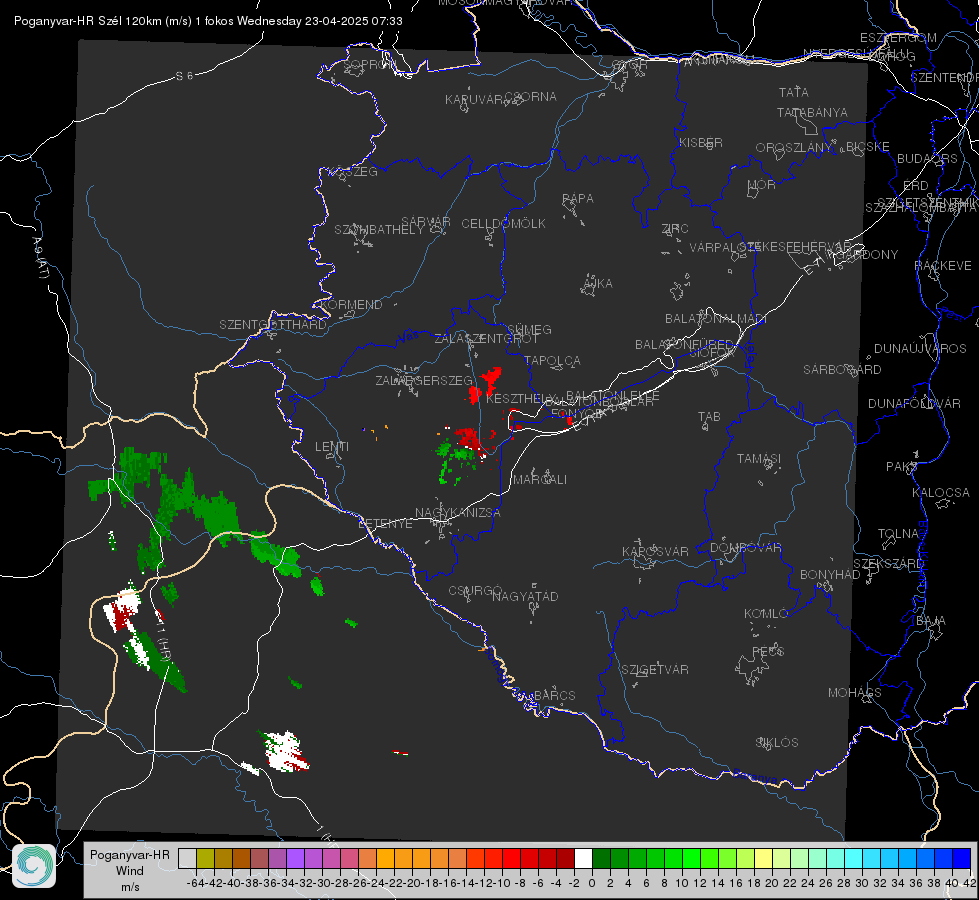
Task: Select the TATA label
Action: [794, 92]
